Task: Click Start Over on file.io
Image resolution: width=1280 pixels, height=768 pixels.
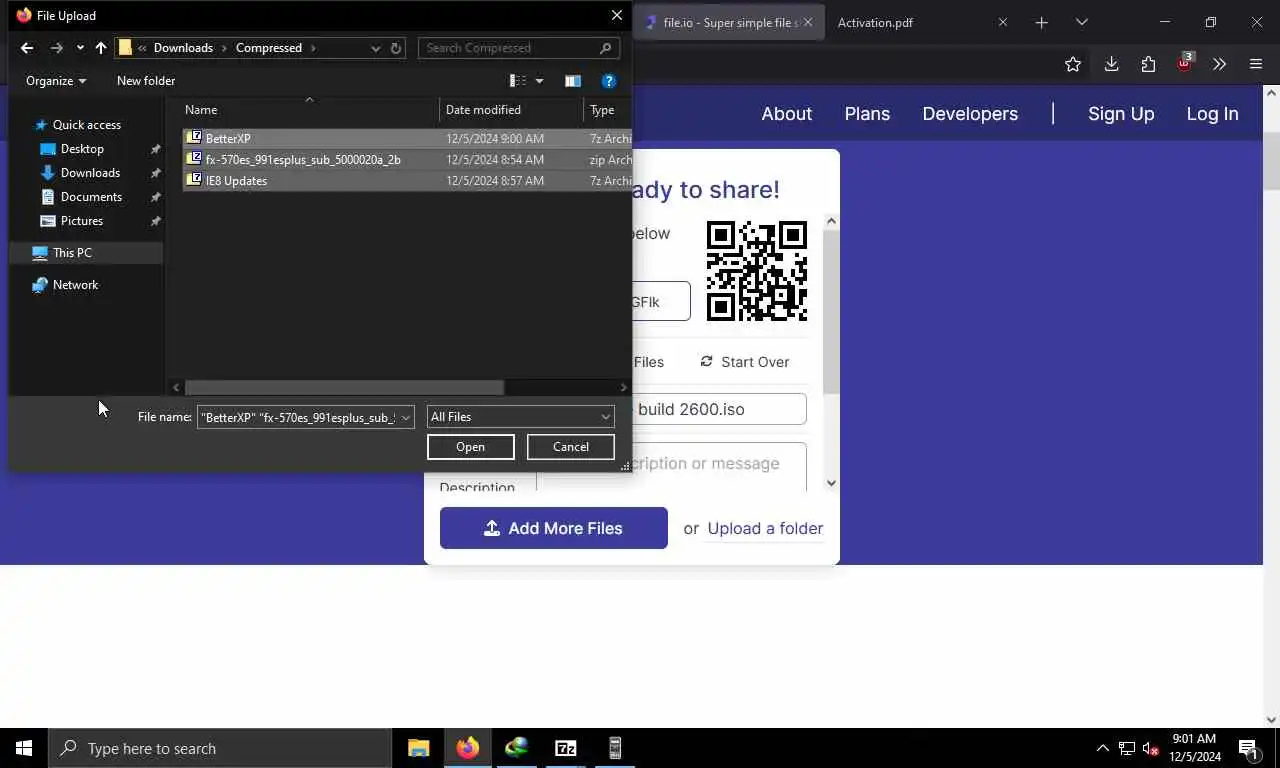Action: pyautogui.click(x=745, y=362)
